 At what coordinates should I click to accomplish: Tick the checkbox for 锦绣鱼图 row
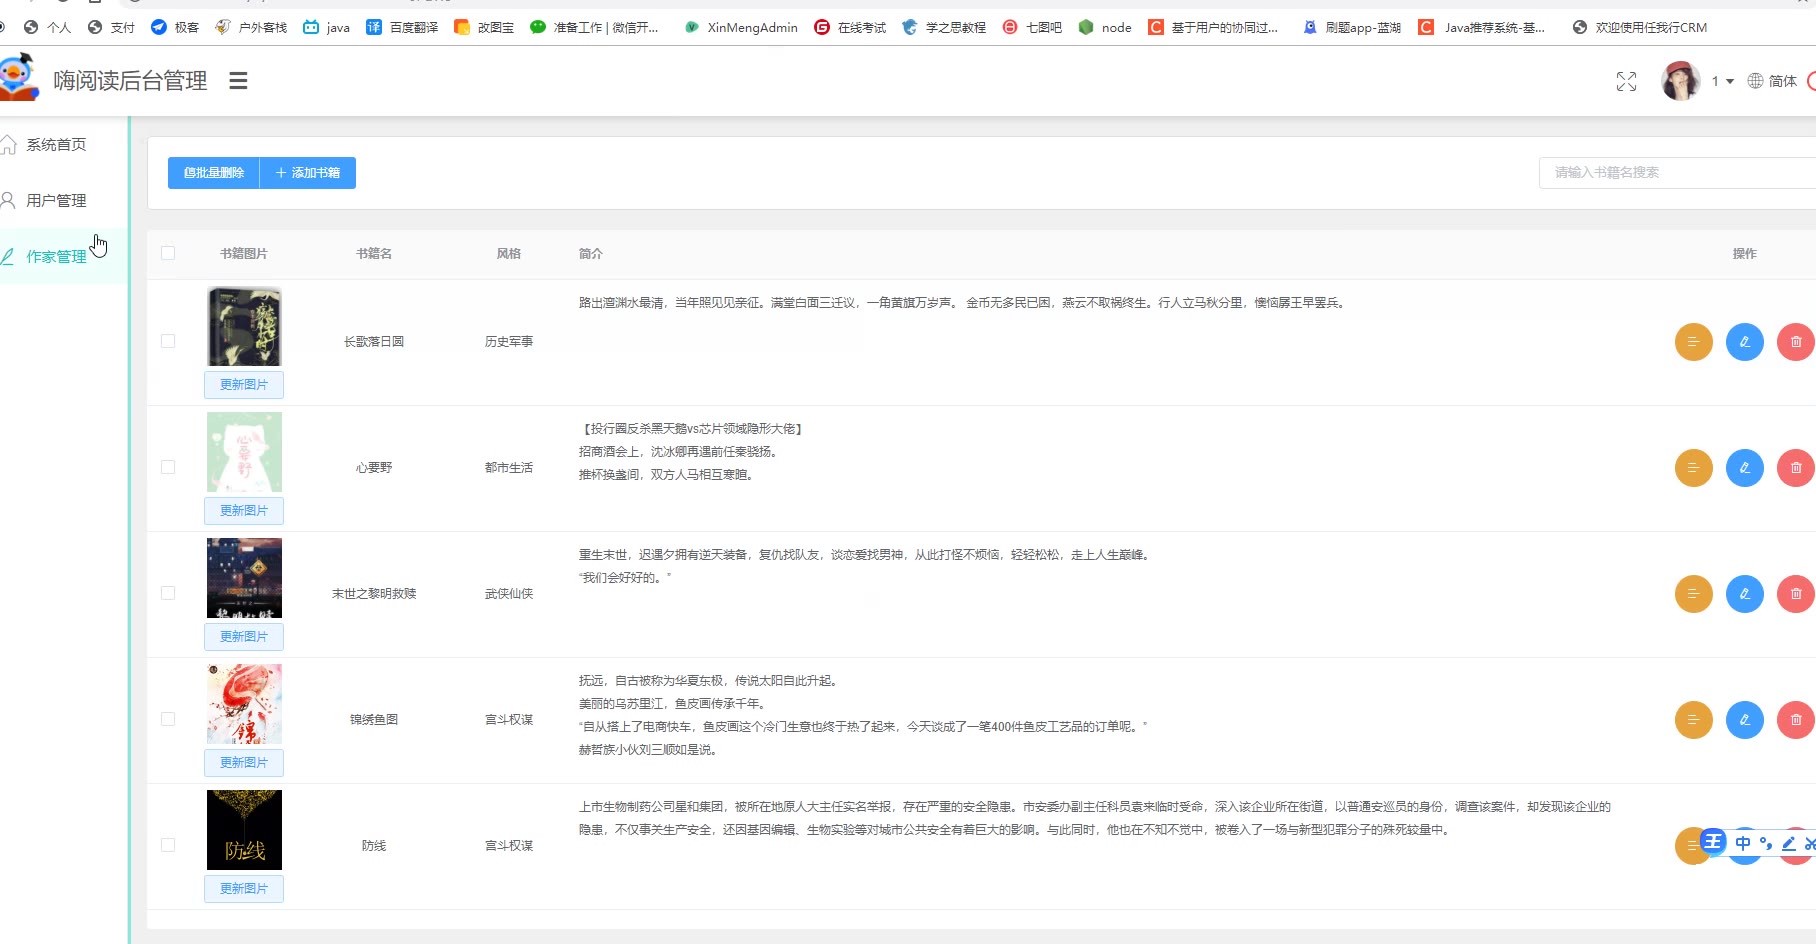coord(168,719)
